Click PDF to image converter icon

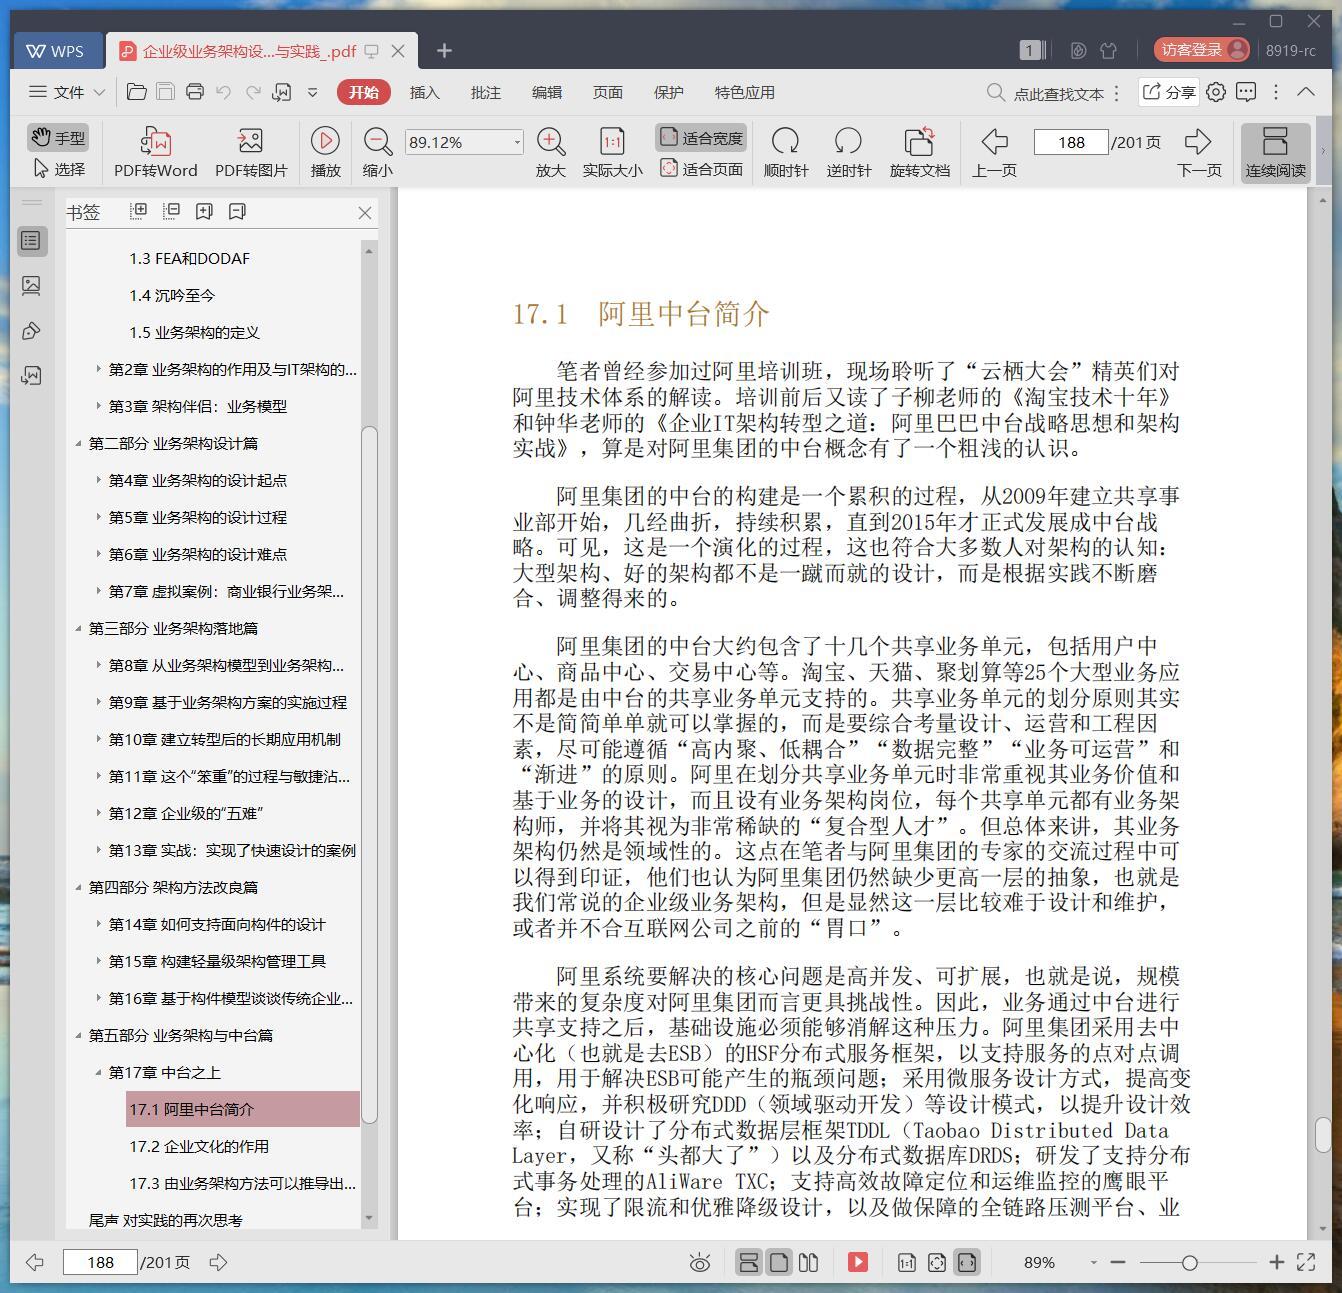250,140
